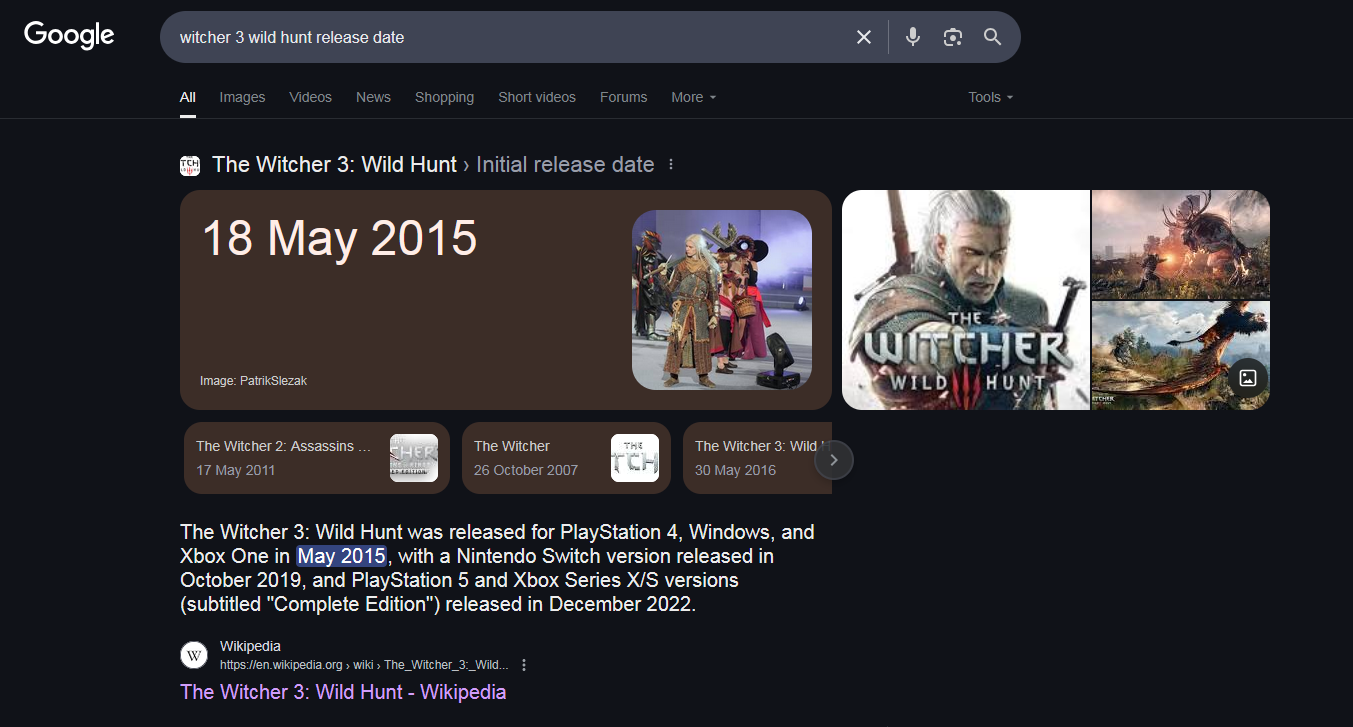This screenshot has width=1353, height=727.
Task: Click the magnifying glass search icon
Action: click(992, 37)
